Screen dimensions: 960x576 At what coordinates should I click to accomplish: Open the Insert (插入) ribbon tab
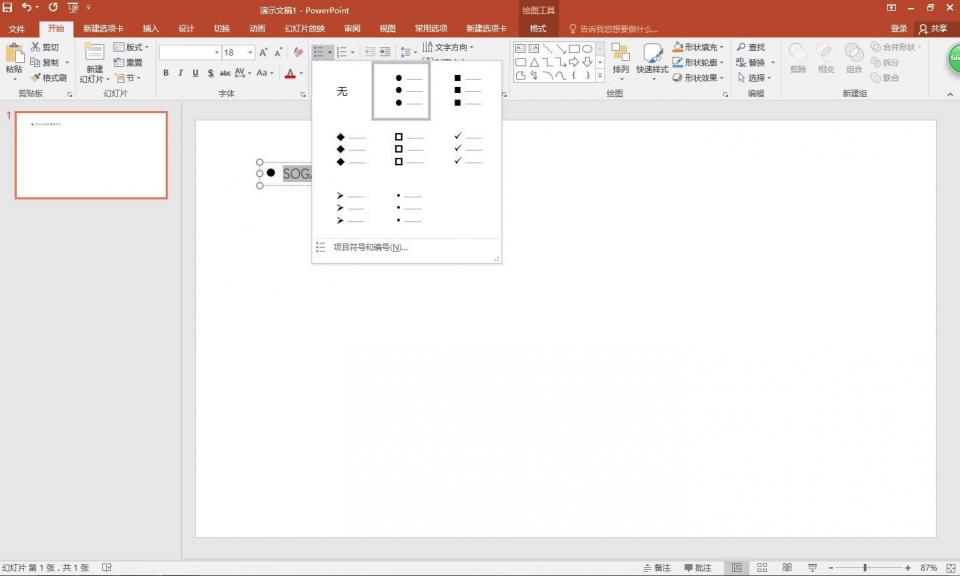[x=150, y=29]
